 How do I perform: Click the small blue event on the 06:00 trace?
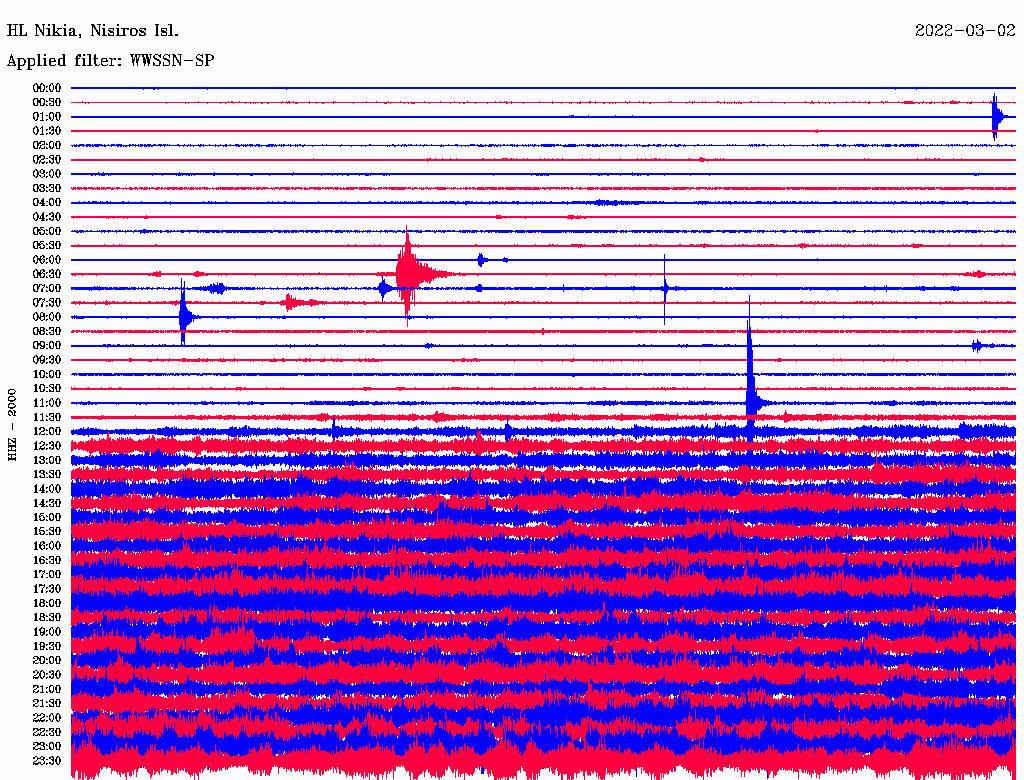[482, 260]
